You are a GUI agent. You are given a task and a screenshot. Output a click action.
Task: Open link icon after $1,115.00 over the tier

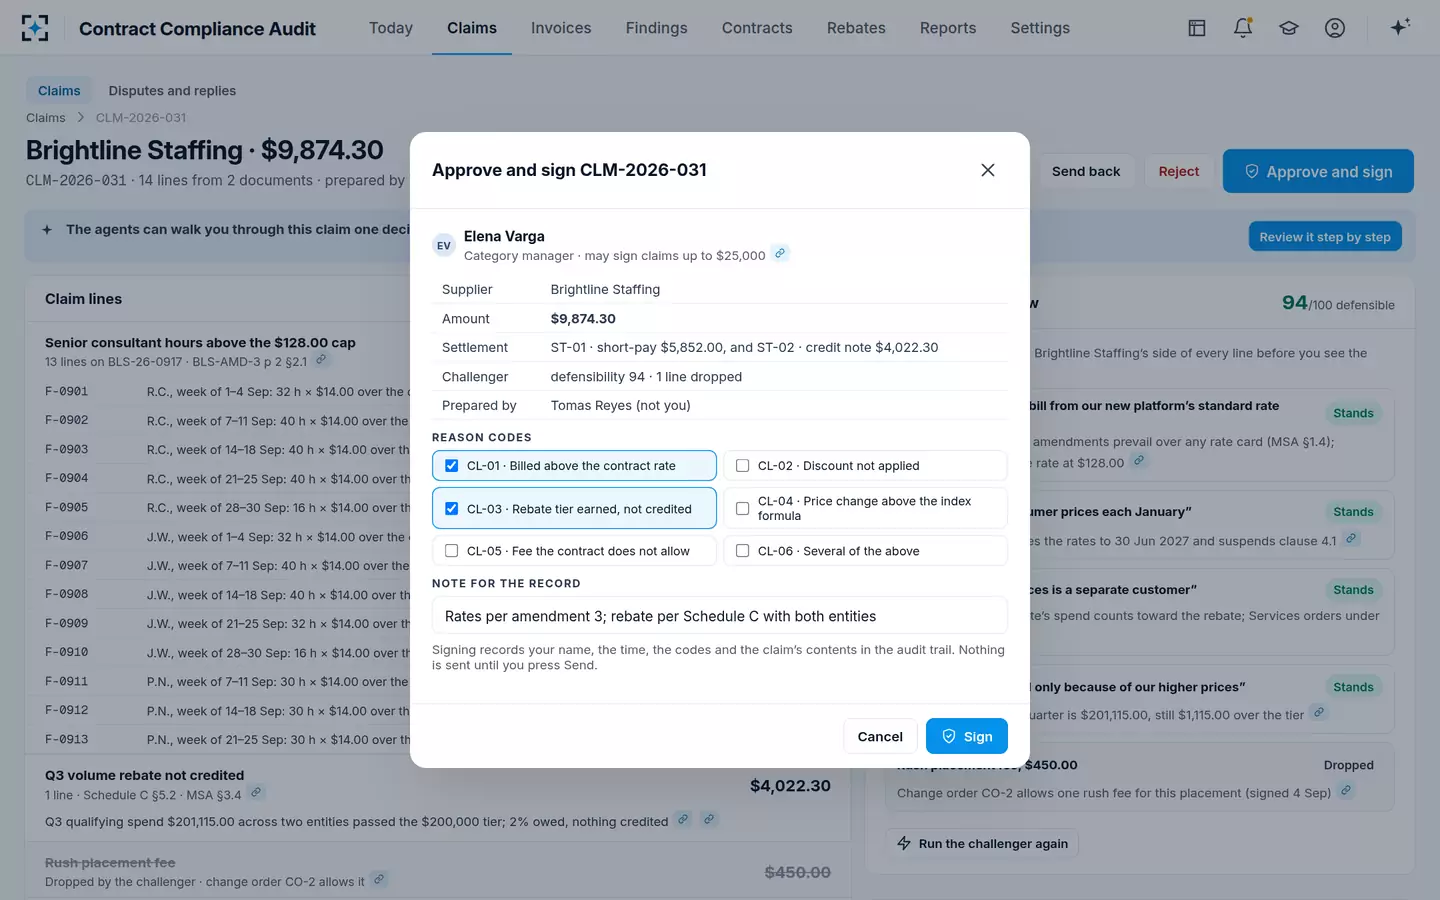pos(1319,713)
